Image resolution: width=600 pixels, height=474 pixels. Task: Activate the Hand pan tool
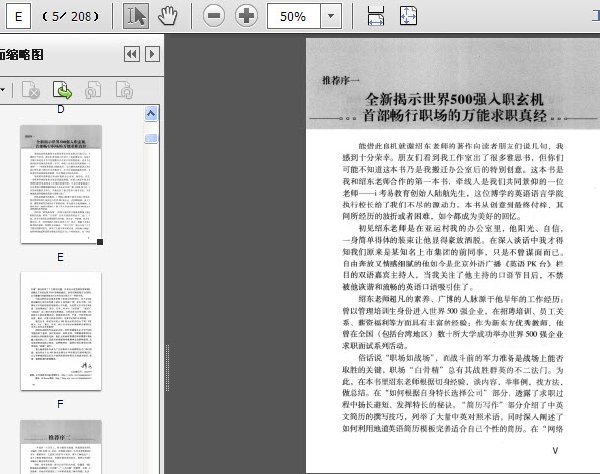coord(168,16)
